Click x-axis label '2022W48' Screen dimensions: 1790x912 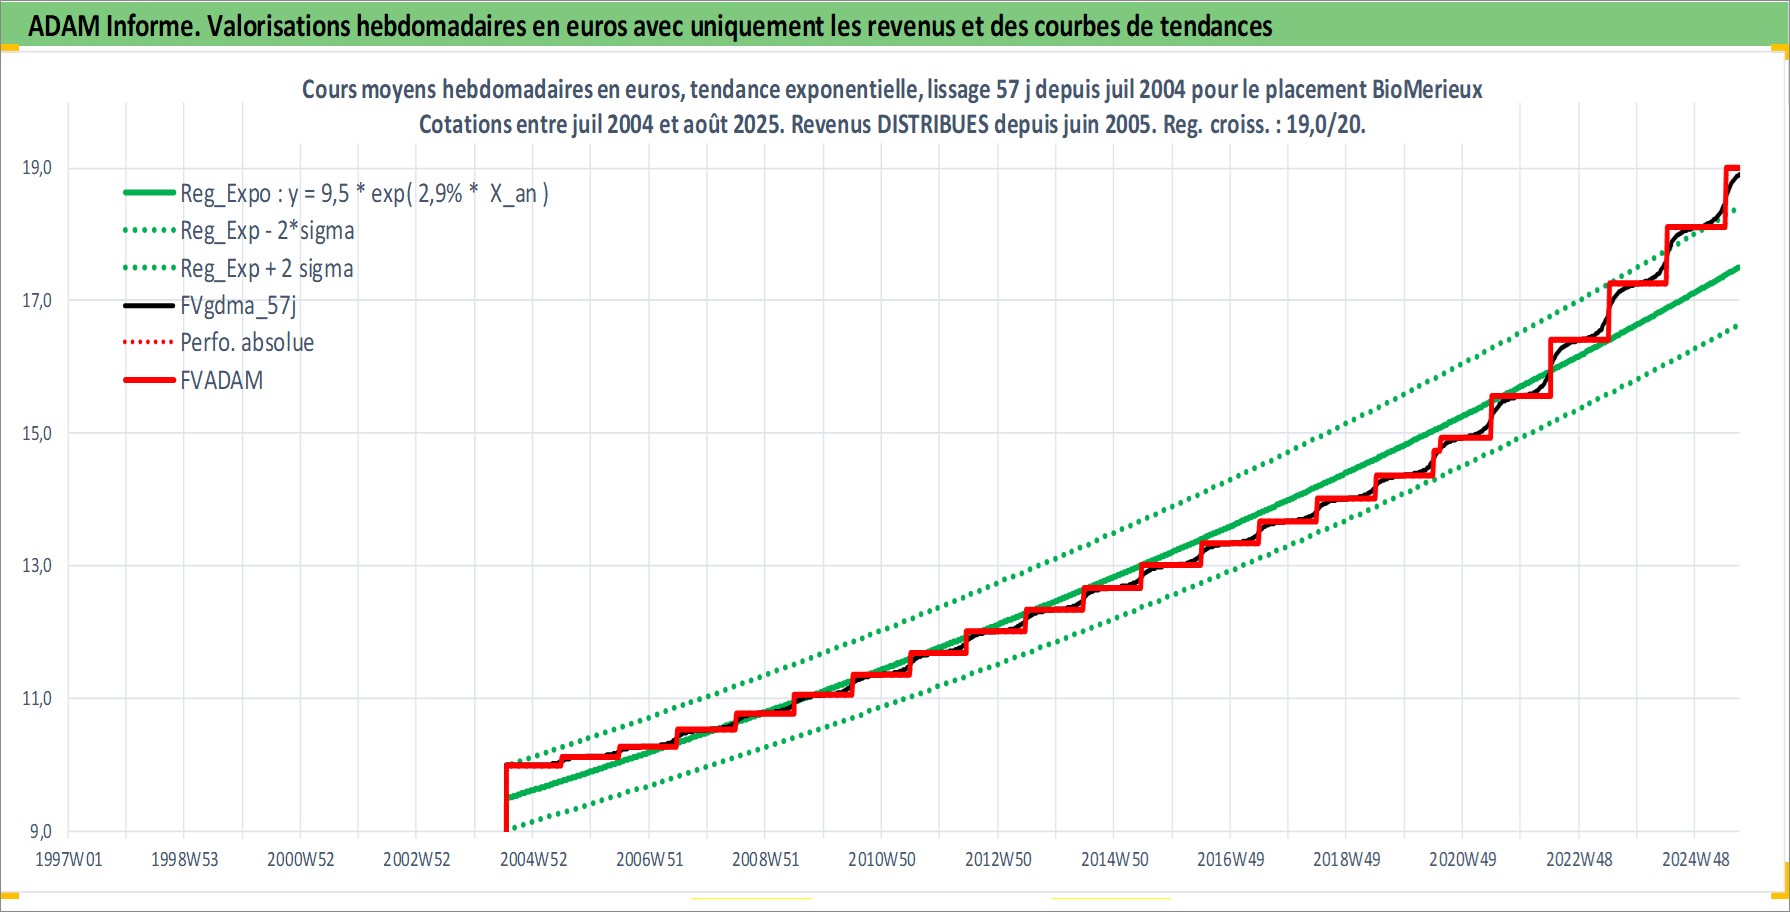point(1579,859)
